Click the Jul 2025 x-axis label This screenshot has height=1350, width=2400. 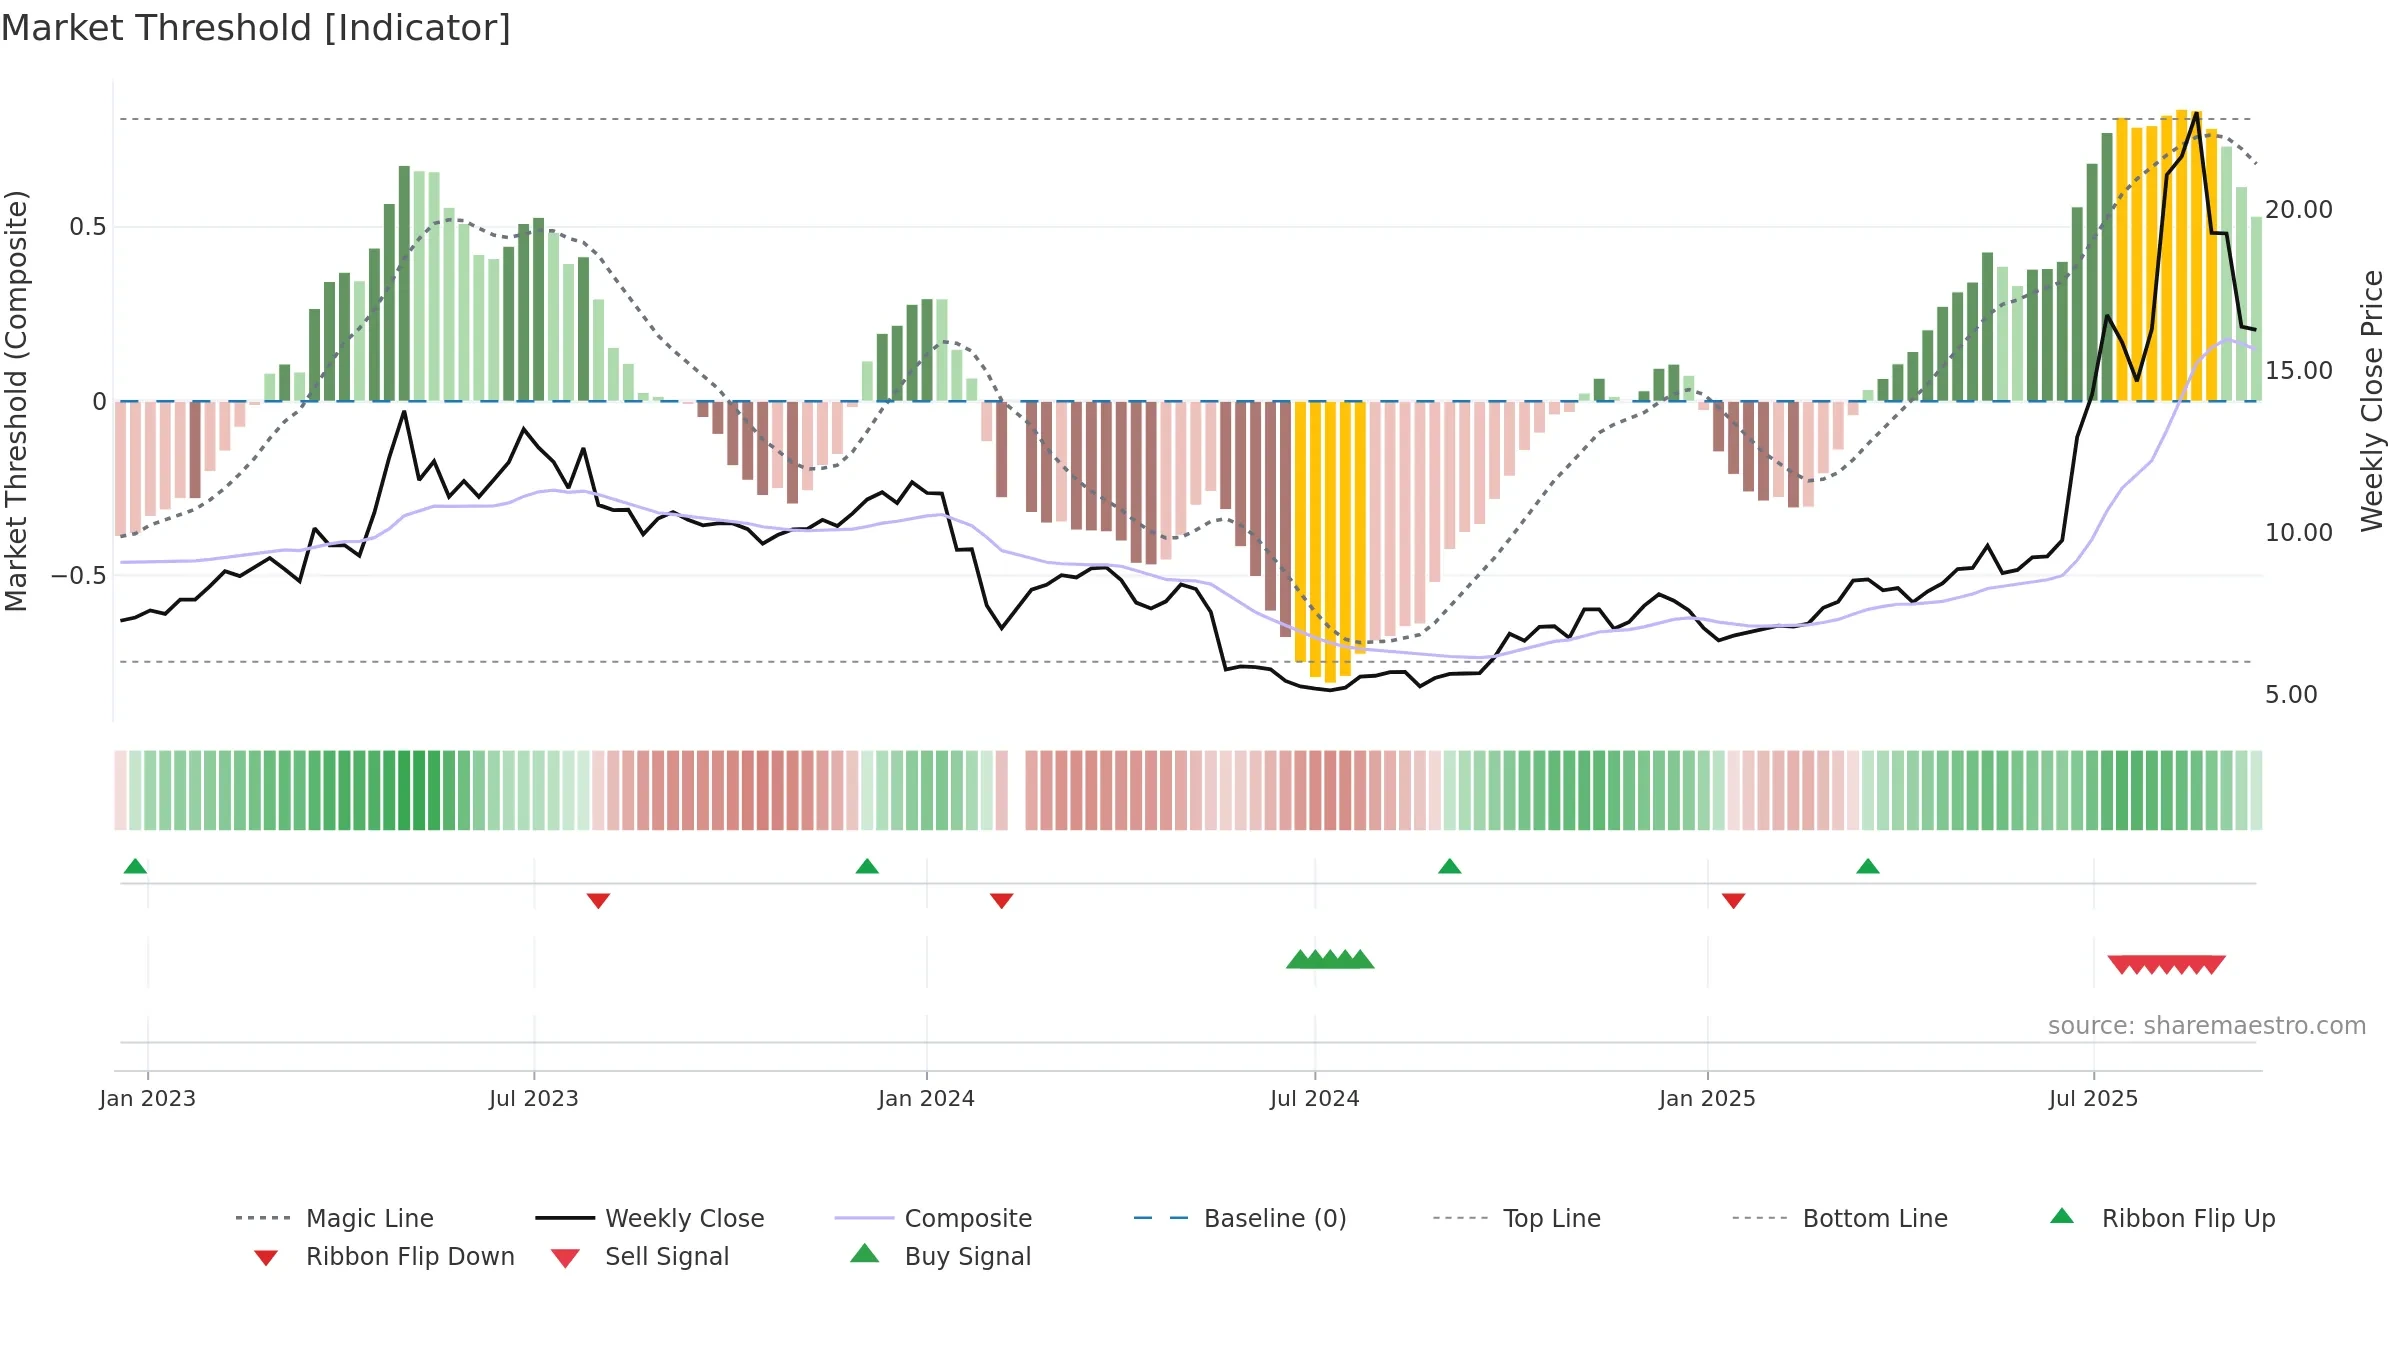pos(2093,1099)
